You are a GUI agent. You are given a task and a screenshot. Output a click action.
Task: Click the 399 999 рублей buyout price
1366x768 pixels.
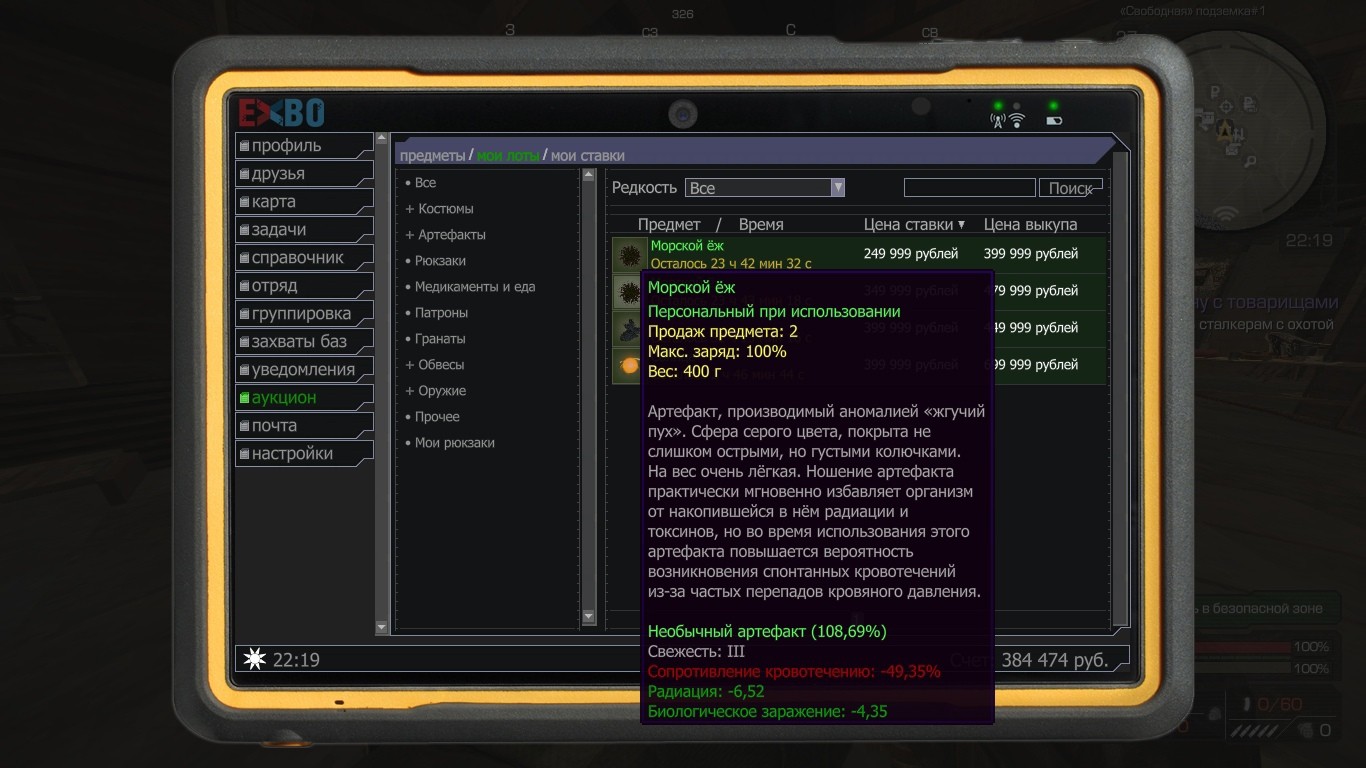tap(1031, 254)
